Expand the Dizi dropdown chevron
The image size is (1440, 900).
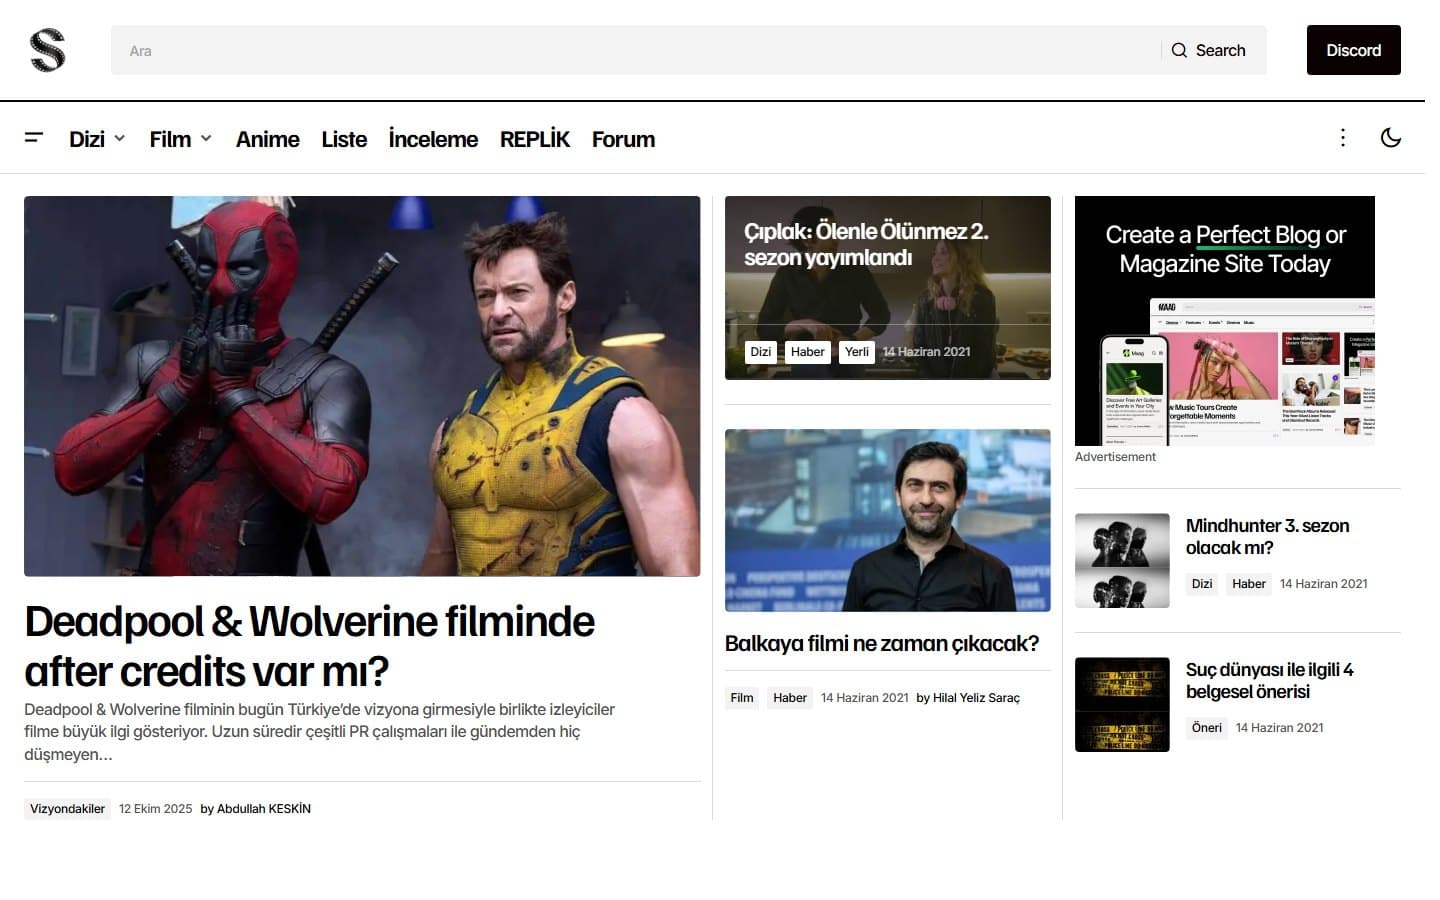coord(120,138)
